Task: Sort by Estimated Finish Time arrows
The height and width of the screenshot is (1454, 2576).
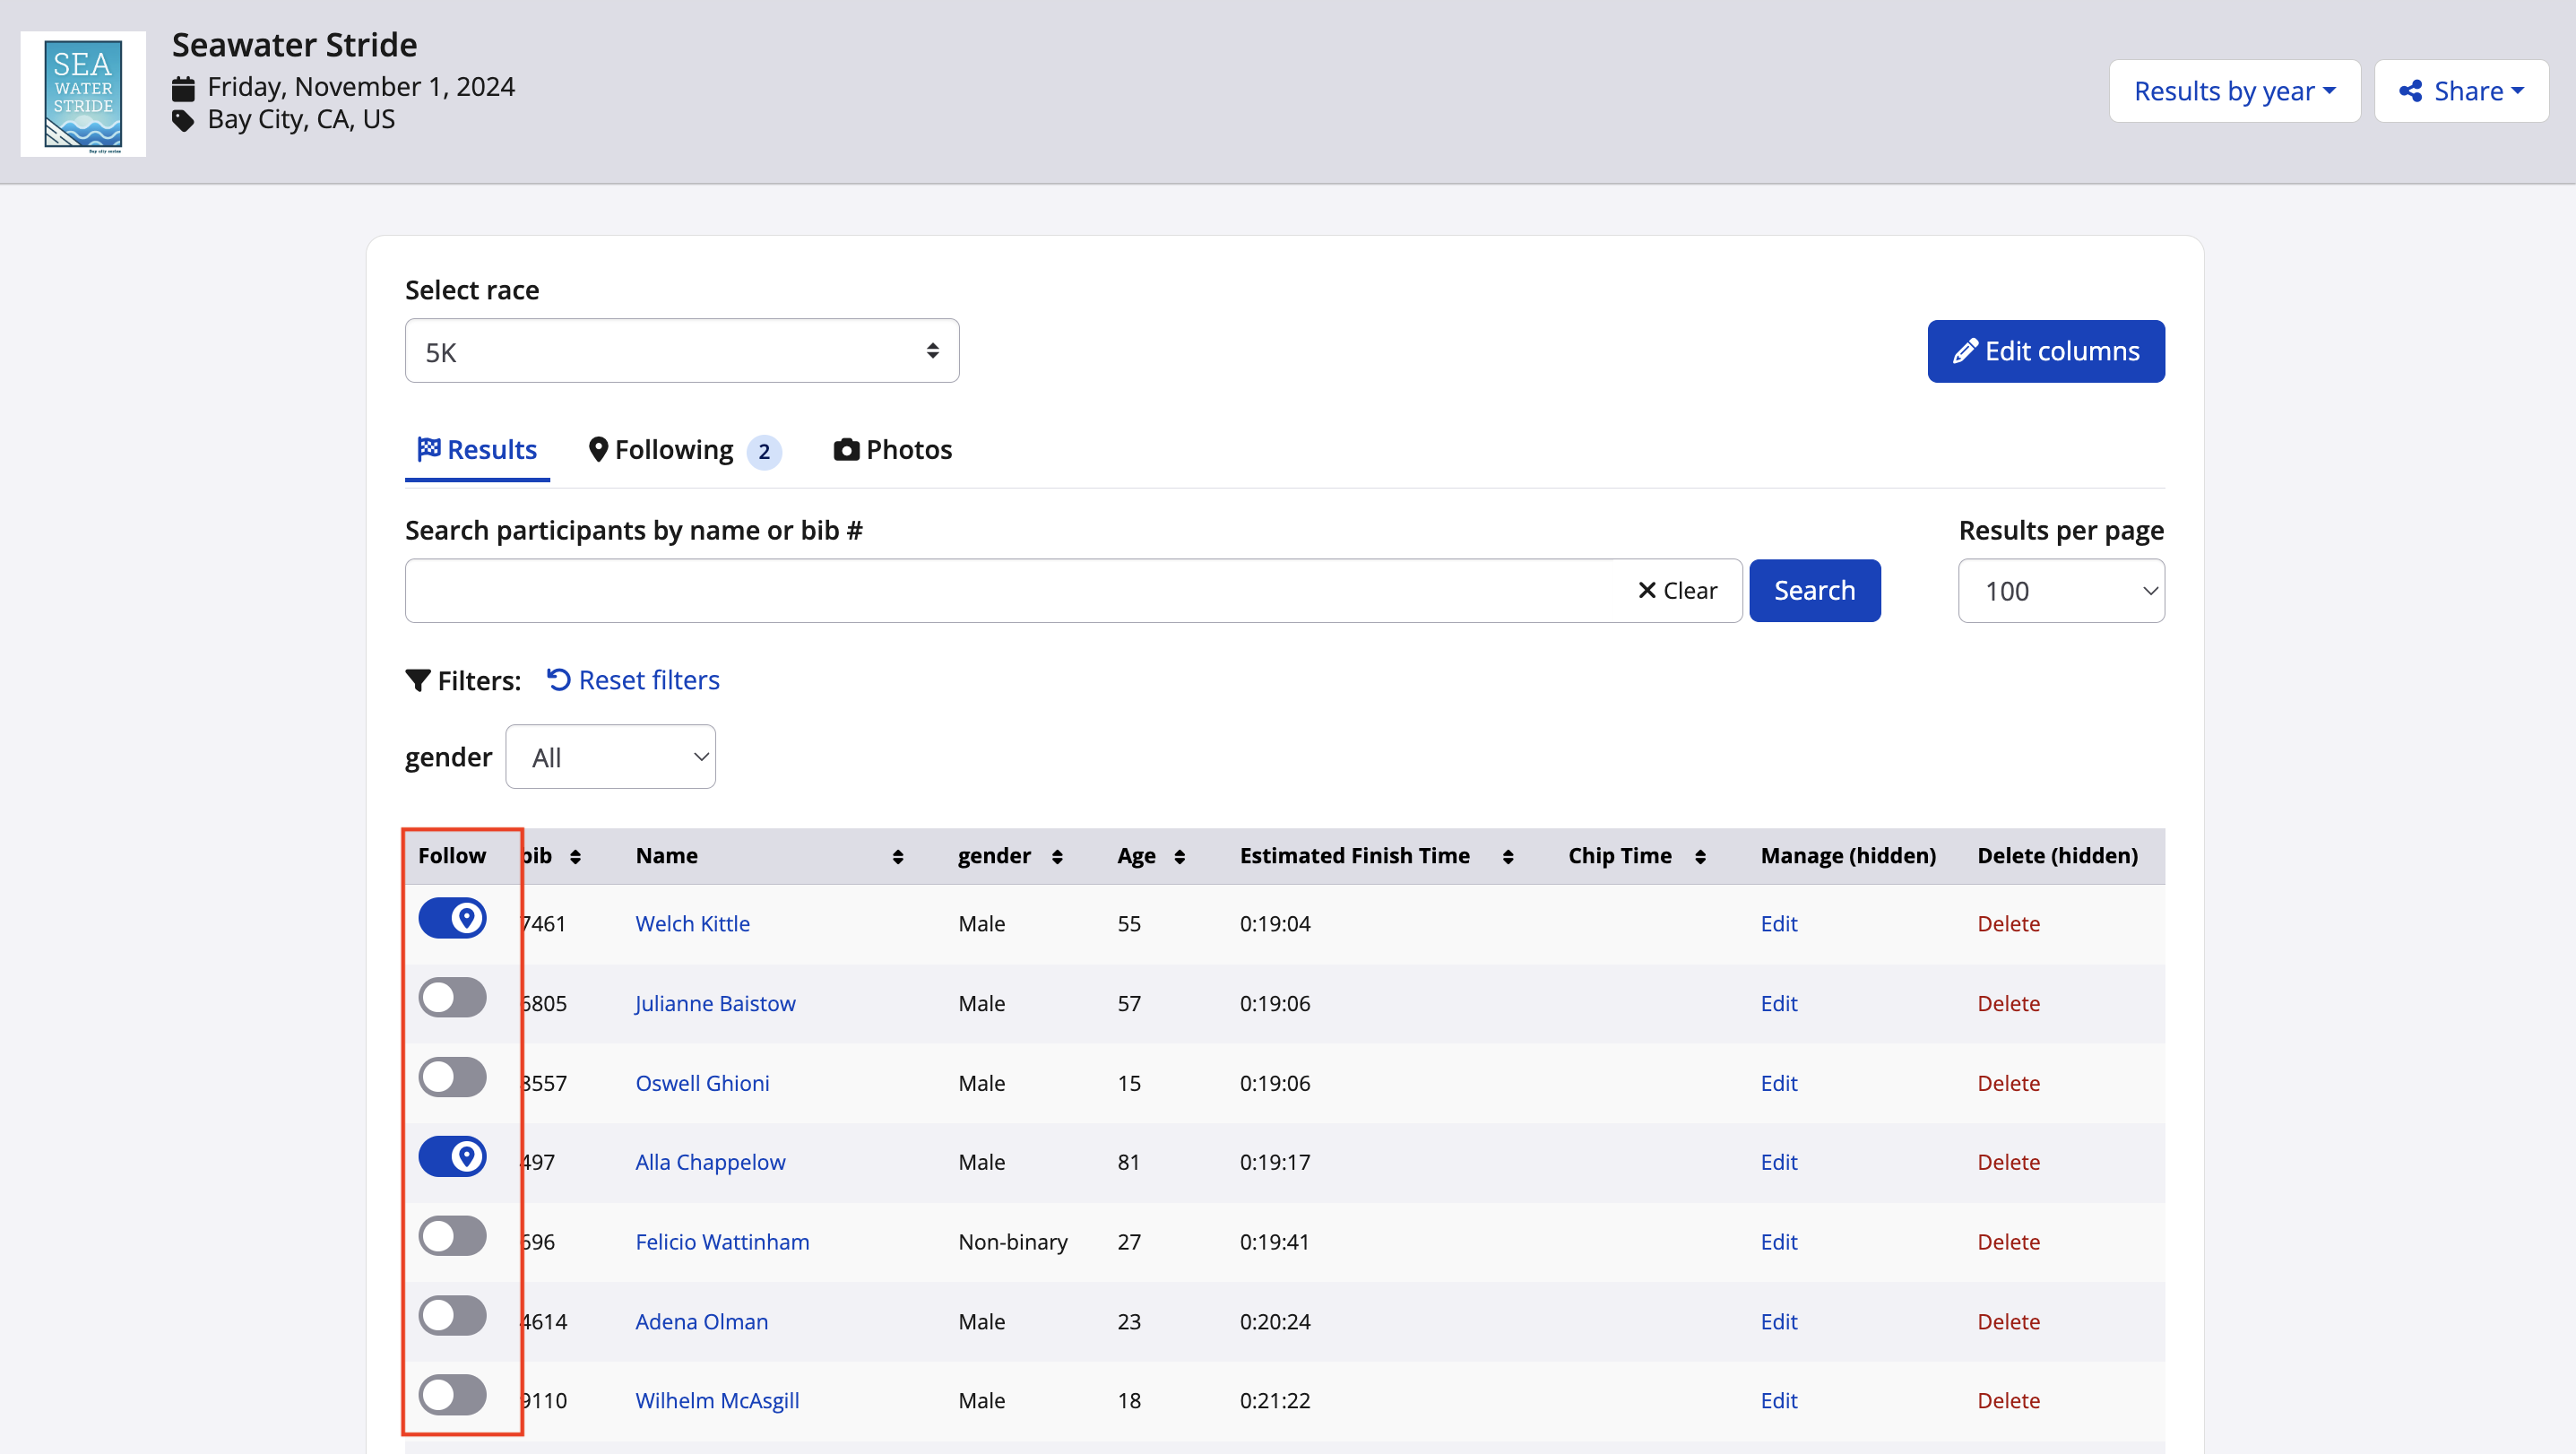Action: coord(1507,857)
